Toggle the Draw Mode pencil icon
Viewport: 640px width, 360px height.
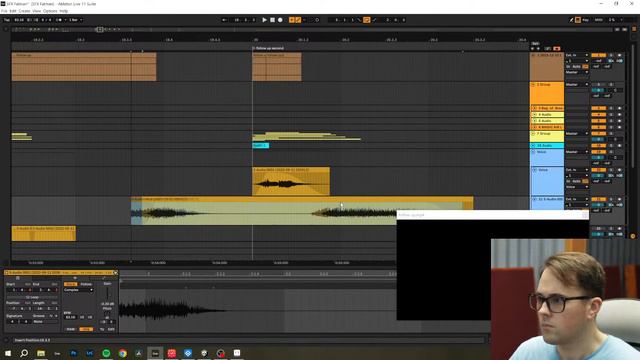(x=571, y=20)
